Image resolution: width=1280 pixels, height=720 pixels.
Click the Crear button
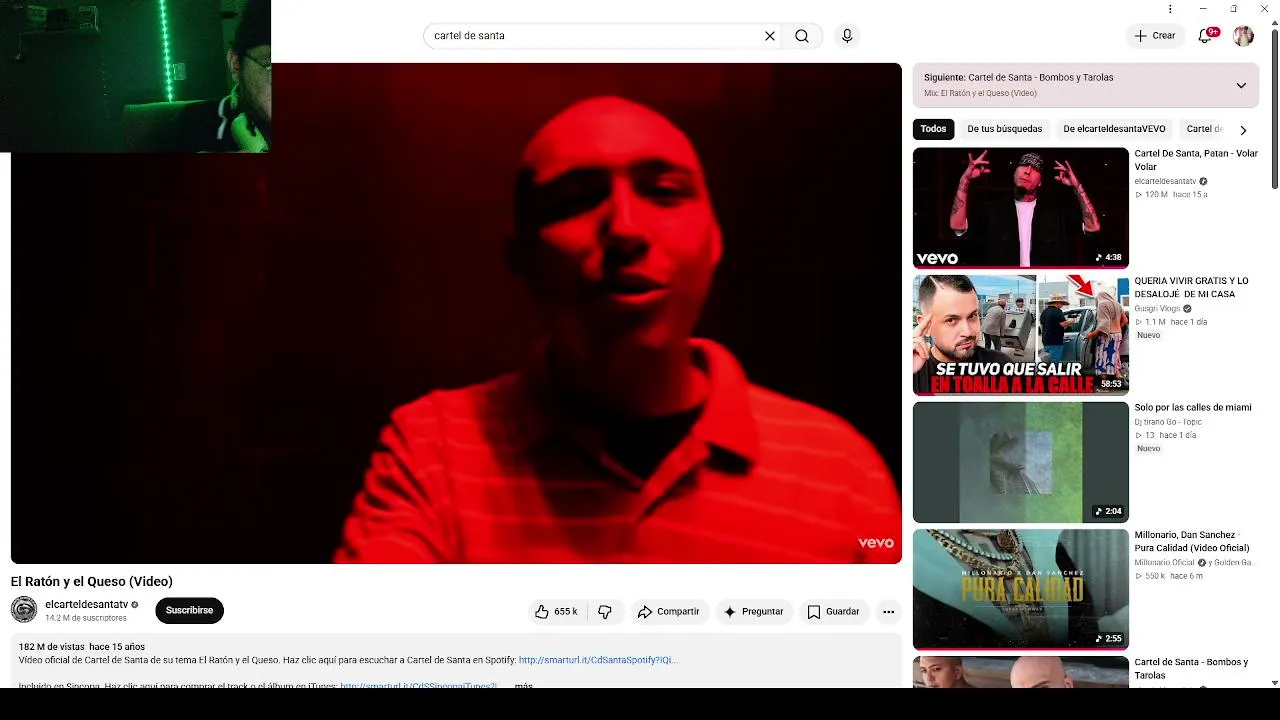click(1154, 36)
